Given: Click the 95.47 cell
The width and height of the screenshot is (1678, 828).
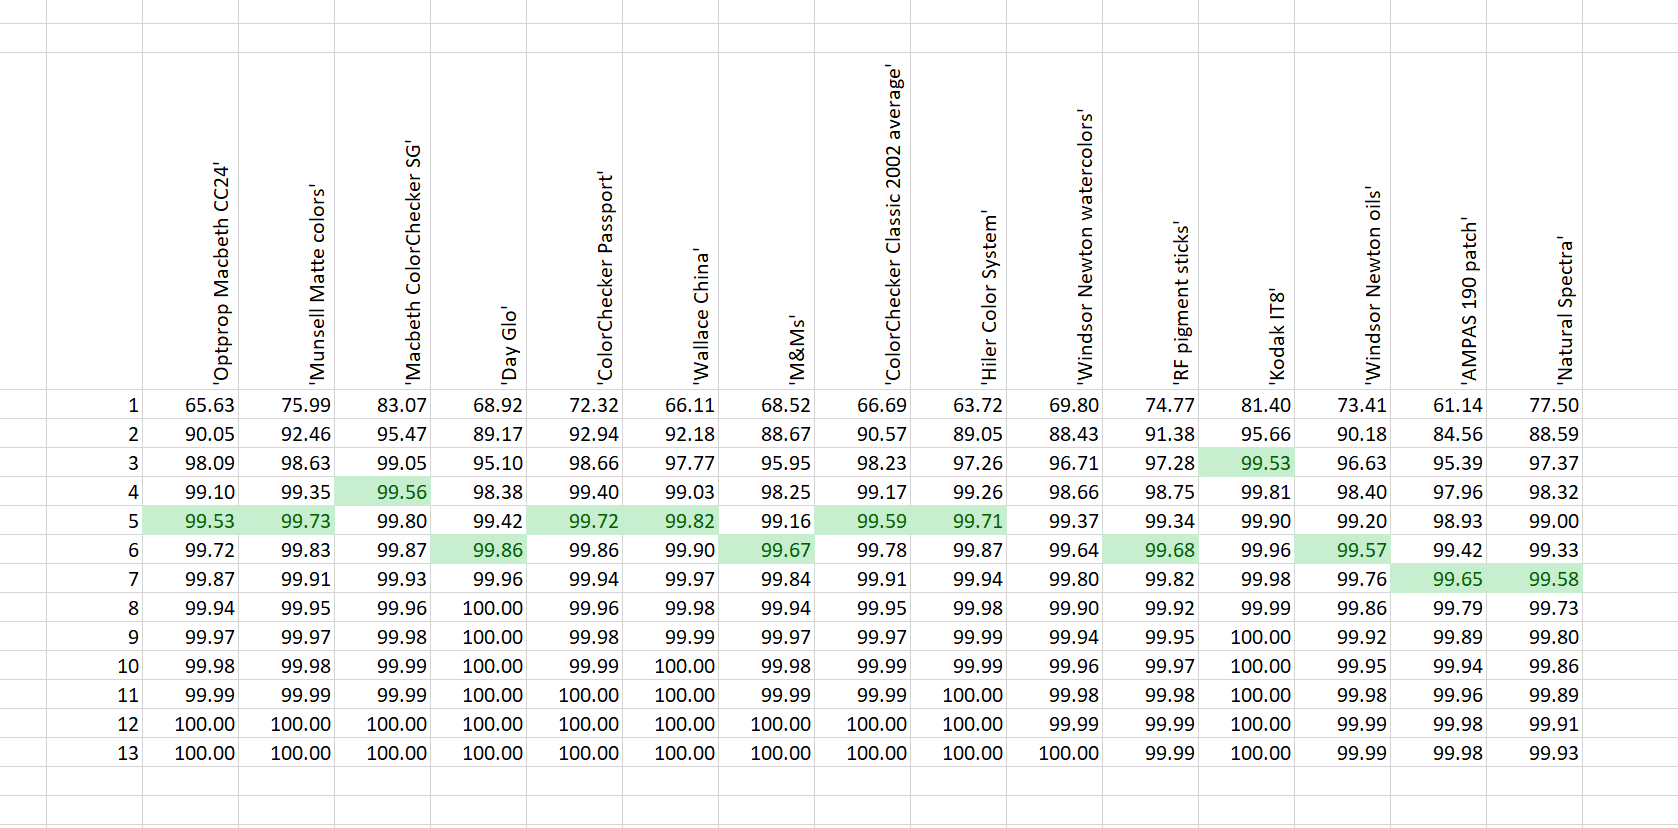Looking at the screenshot, I should tap(382, 434).
